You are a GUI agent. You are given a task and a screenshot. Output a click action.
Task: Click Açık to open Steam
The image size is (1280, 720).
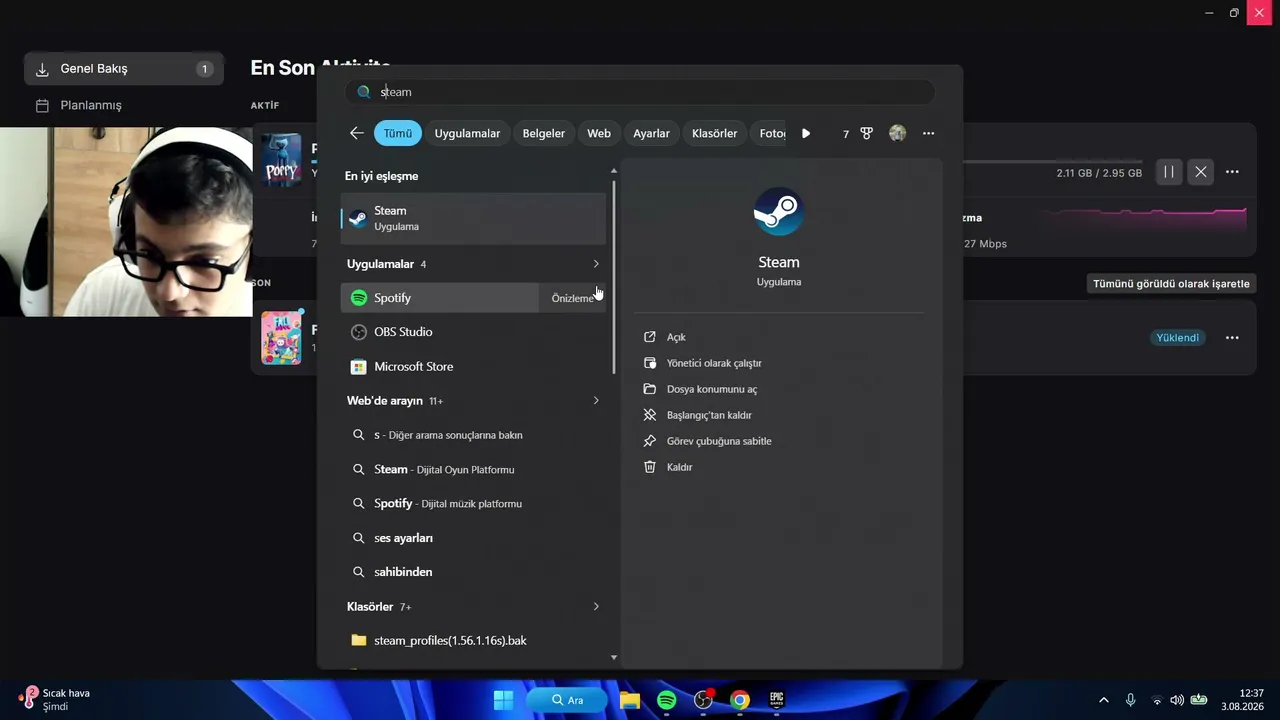(x=676, y=337)
